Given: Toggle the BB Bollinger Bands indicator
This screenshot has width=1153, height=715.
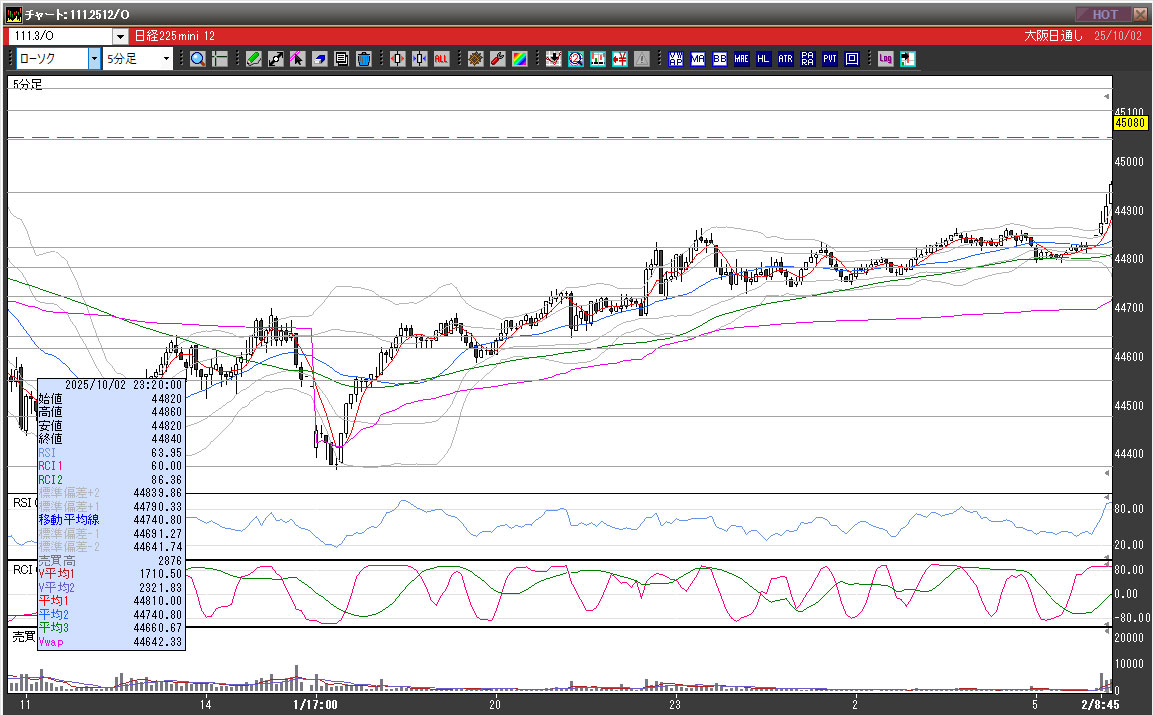Looking at the screenshot, I should (720, 59).
